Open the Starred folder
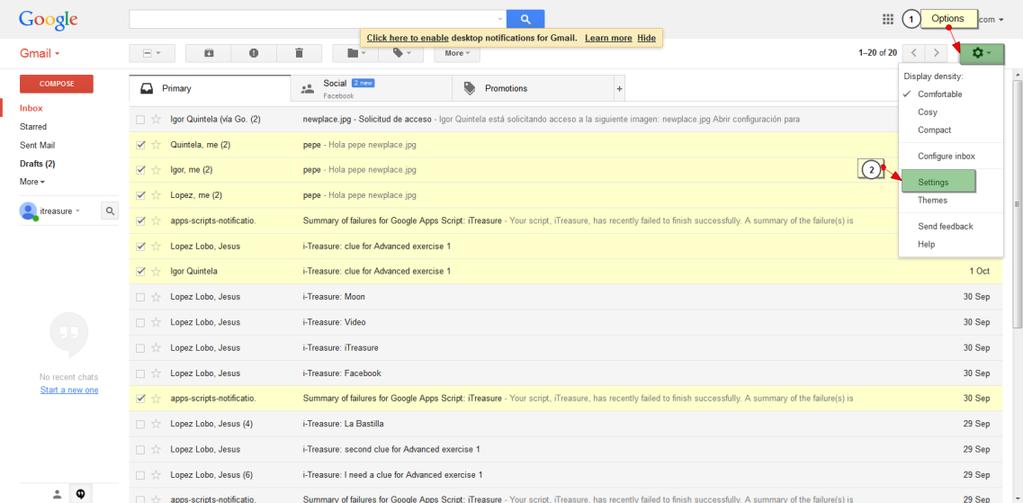 tap(33, 127)
